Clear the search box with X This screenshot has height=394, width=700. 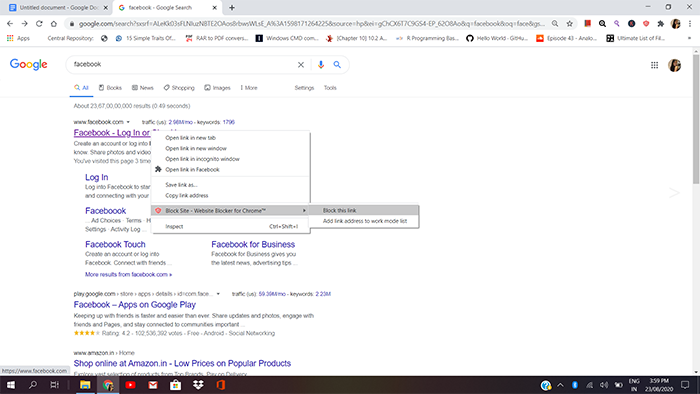[301, 65]
